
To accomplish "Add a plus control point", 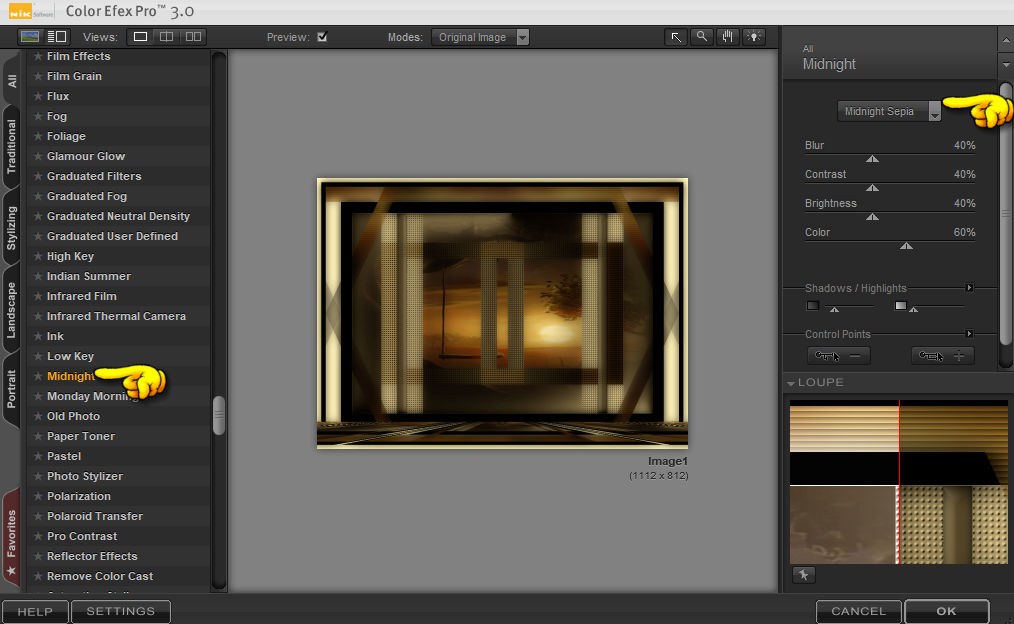I will 942,356.
